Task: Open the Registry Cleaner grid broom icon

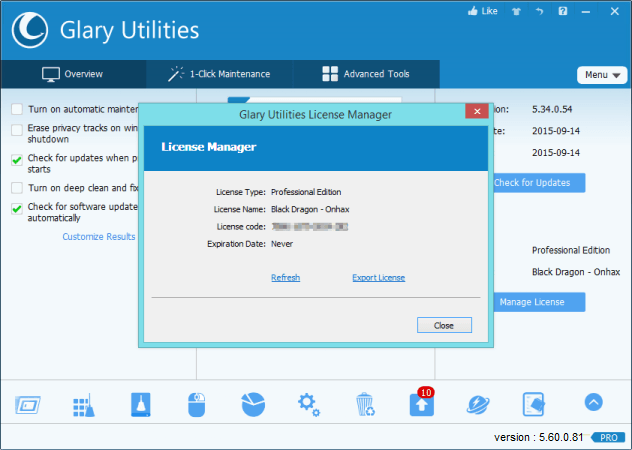Action: pyautogui.click(x=84, y=405)
